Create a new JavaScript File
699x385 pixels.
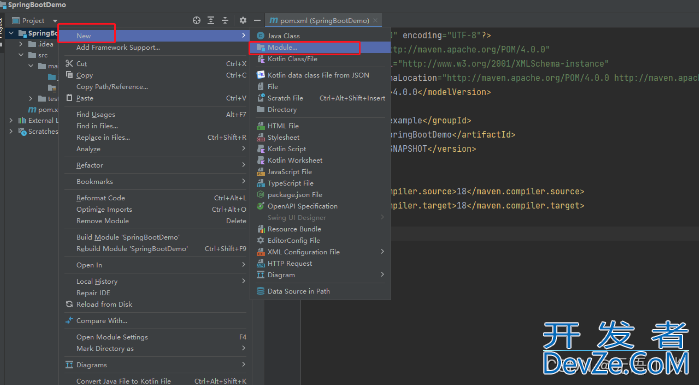(321, 172)
